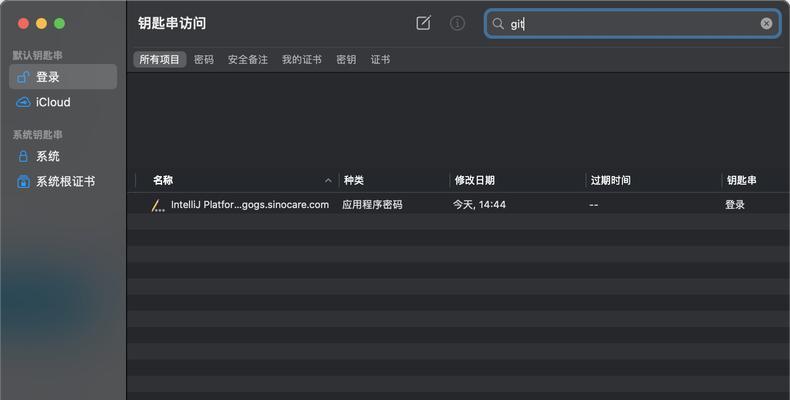Close the window with the red button
Image resolution: width=790 pixels, height=400 pixels.
click(23, 23)
